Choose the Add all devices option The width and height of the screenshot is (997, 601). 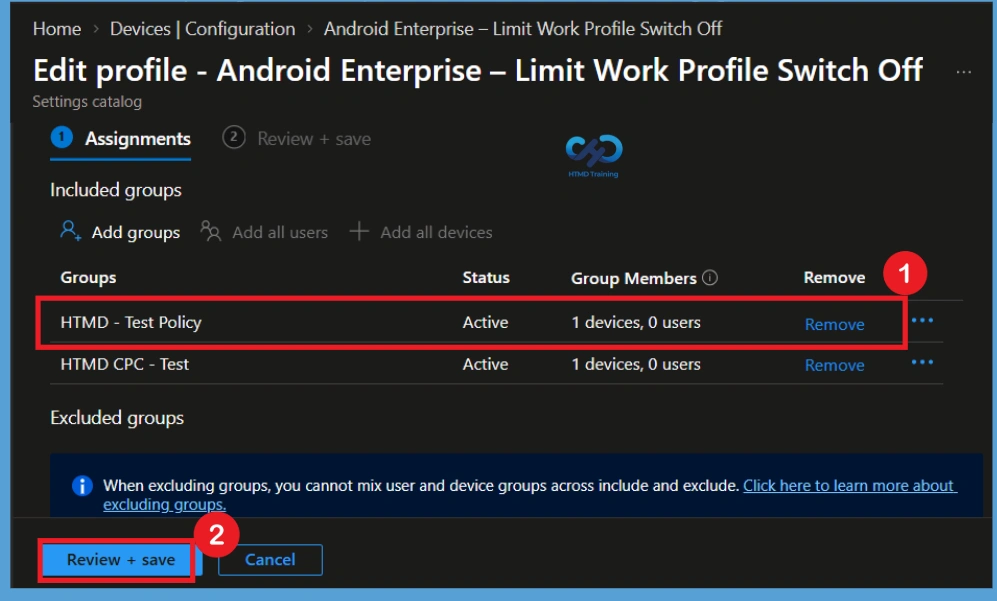point(436,233)
